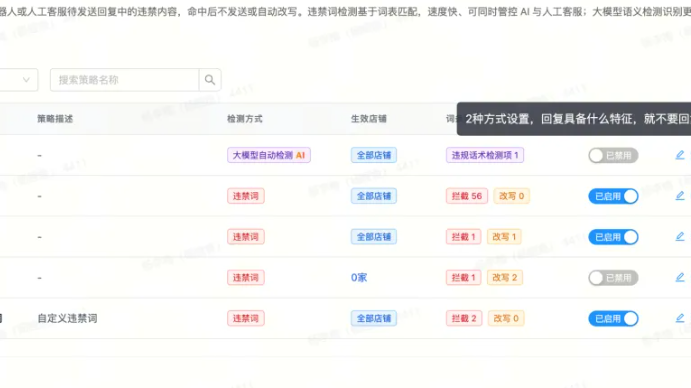Open the 0家 shops link

click(x=359, y=277)
